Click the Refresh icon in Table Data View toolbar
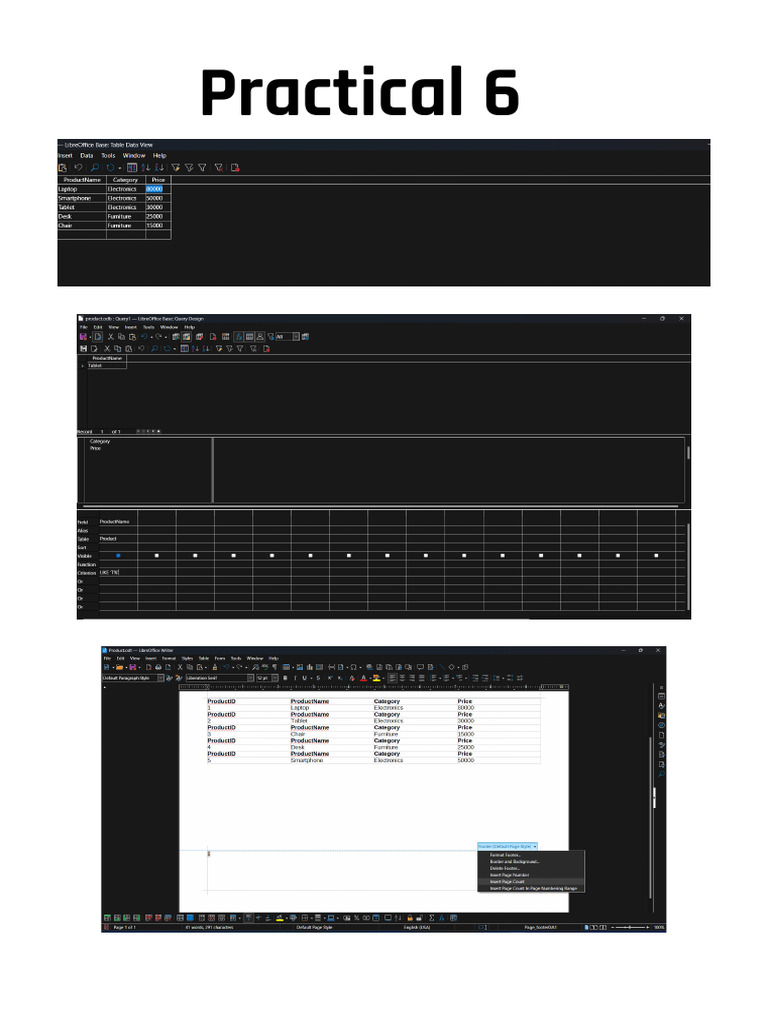The height and width of the screenshot is (1024, 768). coord(110,168)
